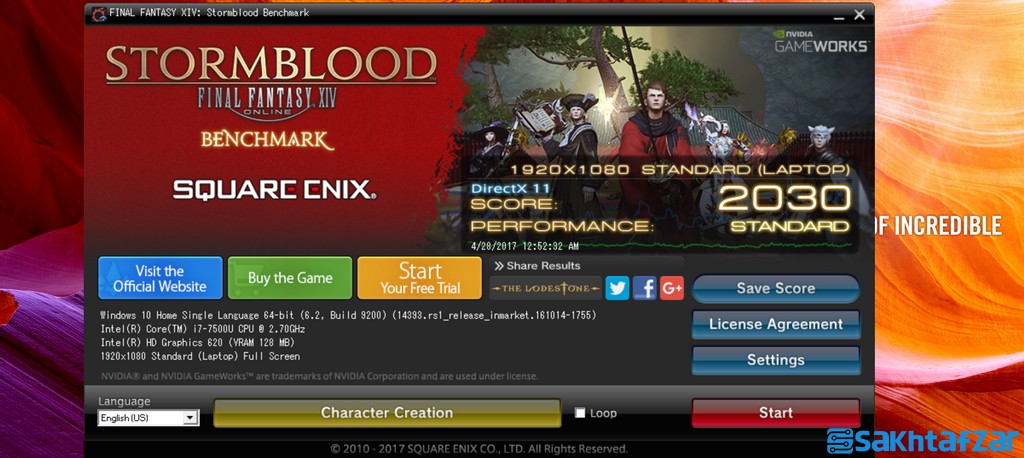1024x458 pixels.
Task: Open benchmark Settings
Action: tap(776, 360)
